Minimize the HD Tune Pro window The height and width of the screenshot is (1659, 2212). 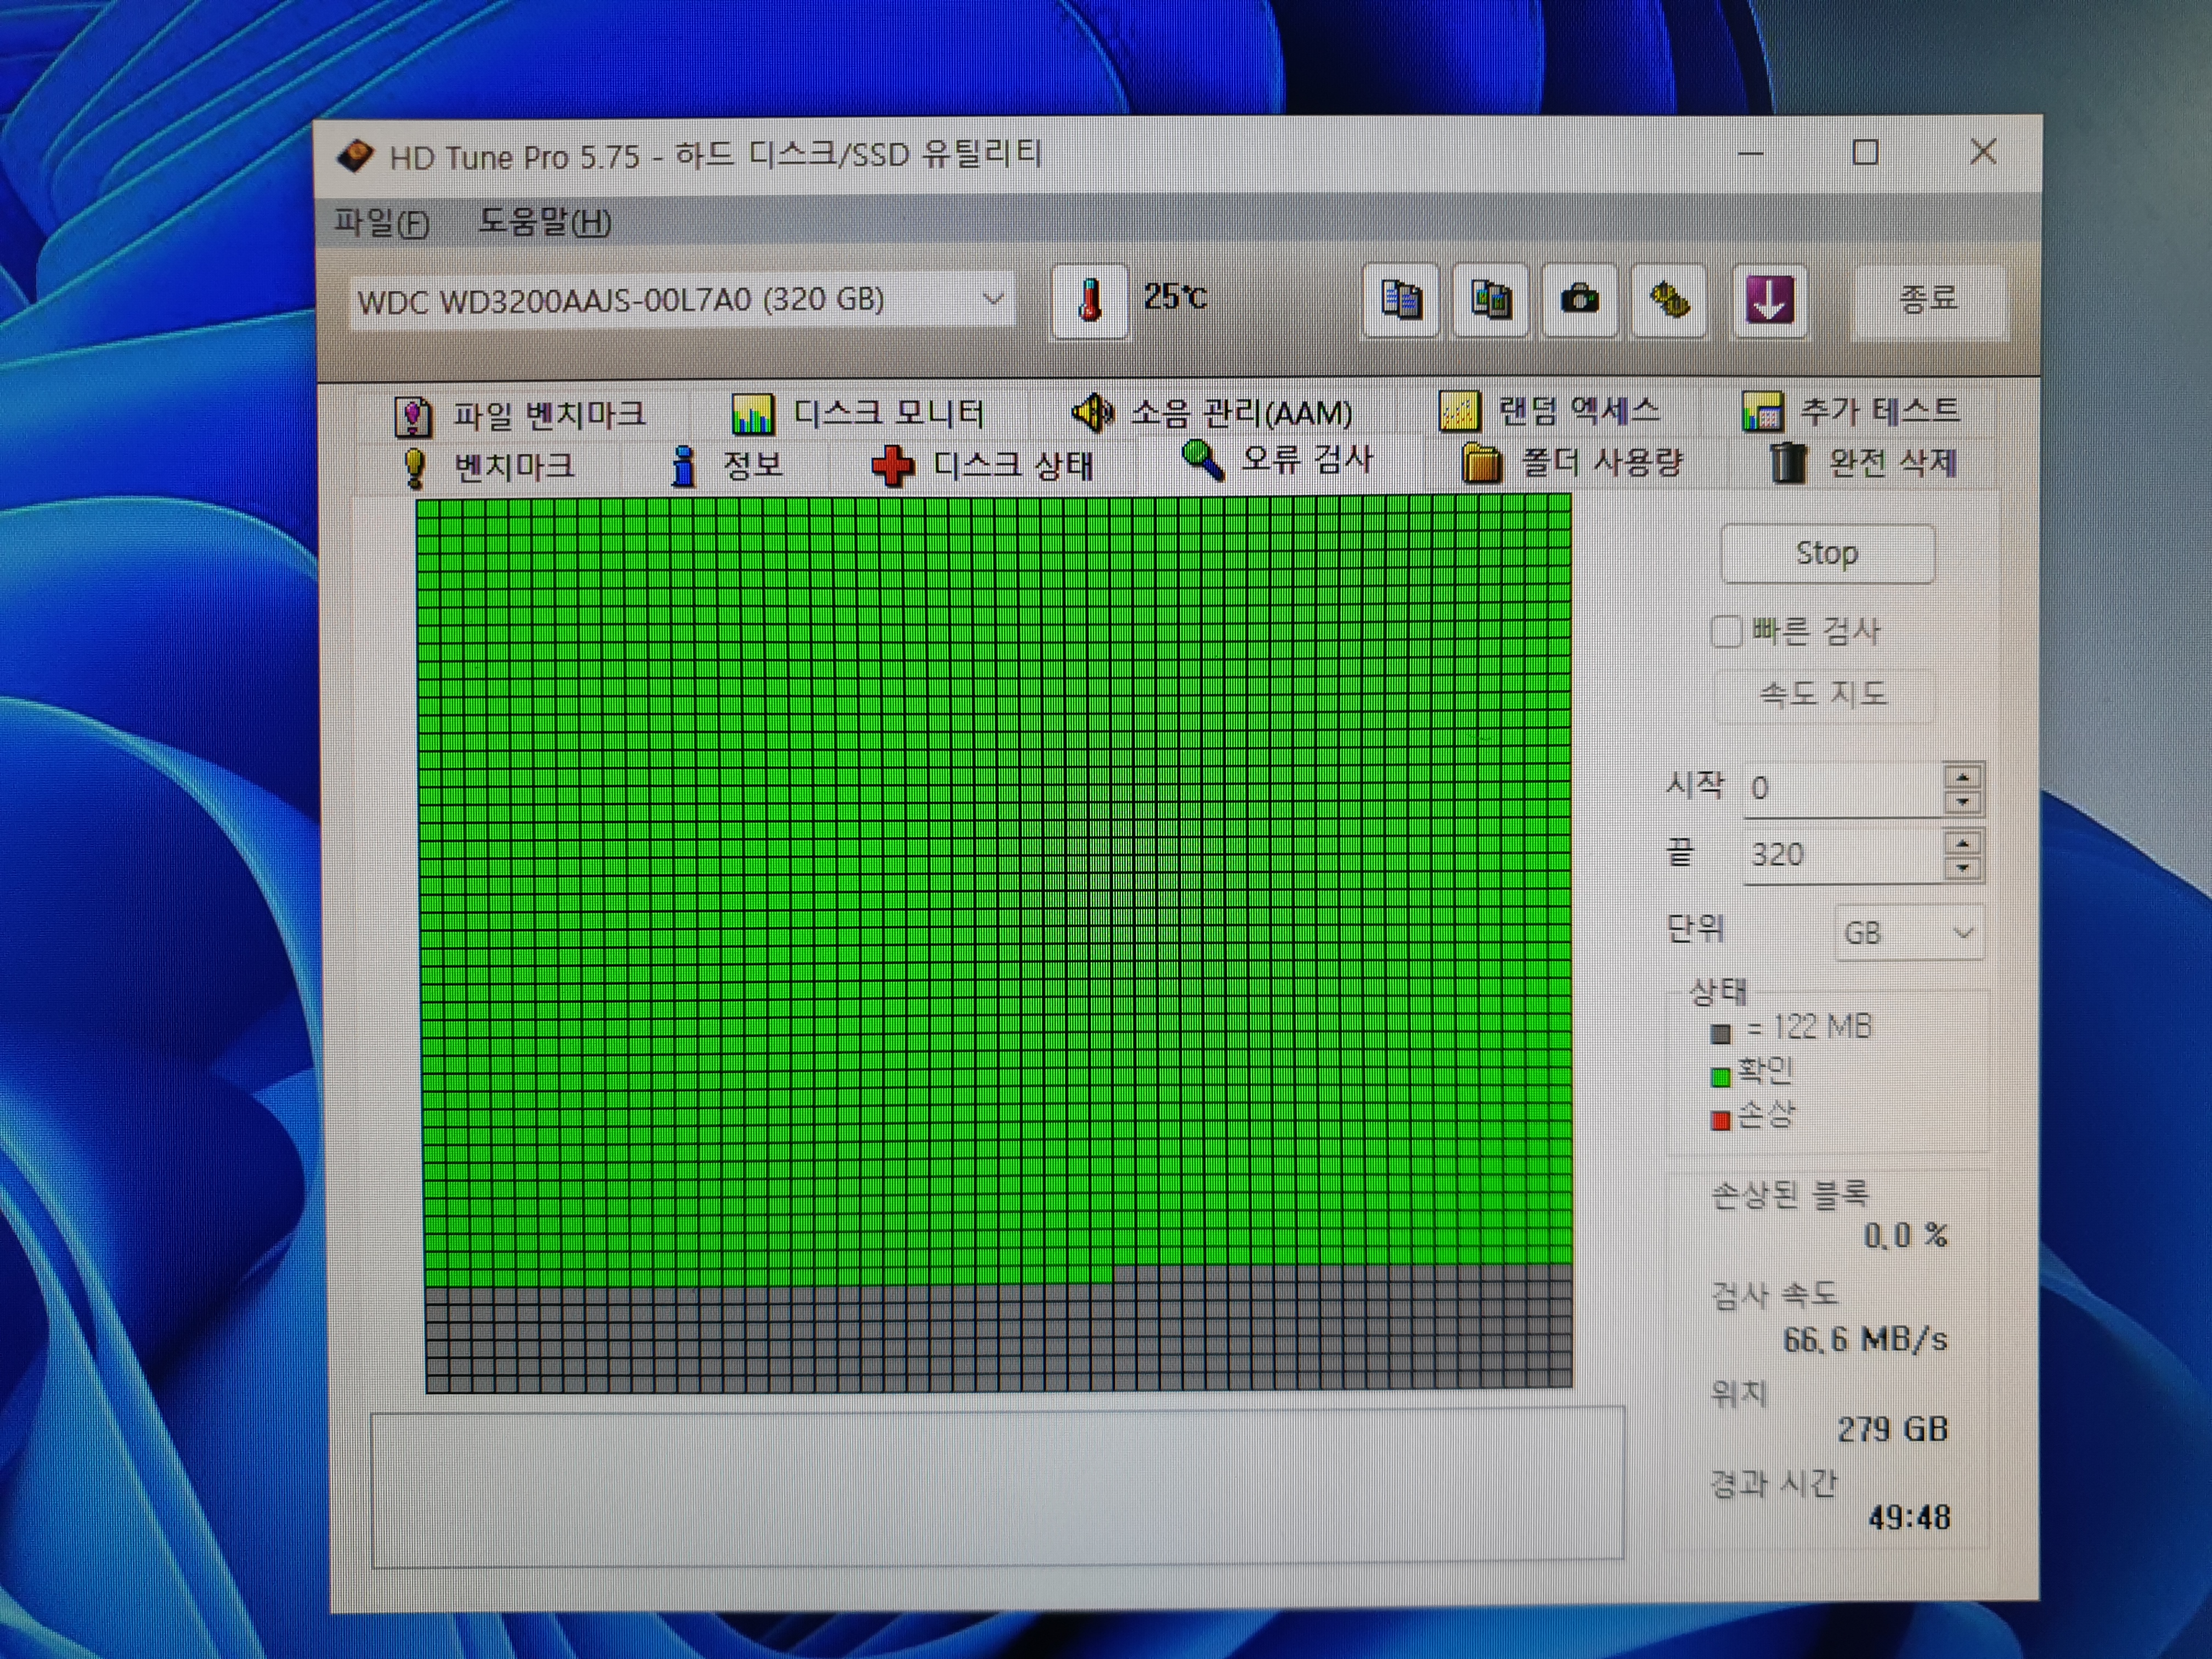[x=1751, y=153]
